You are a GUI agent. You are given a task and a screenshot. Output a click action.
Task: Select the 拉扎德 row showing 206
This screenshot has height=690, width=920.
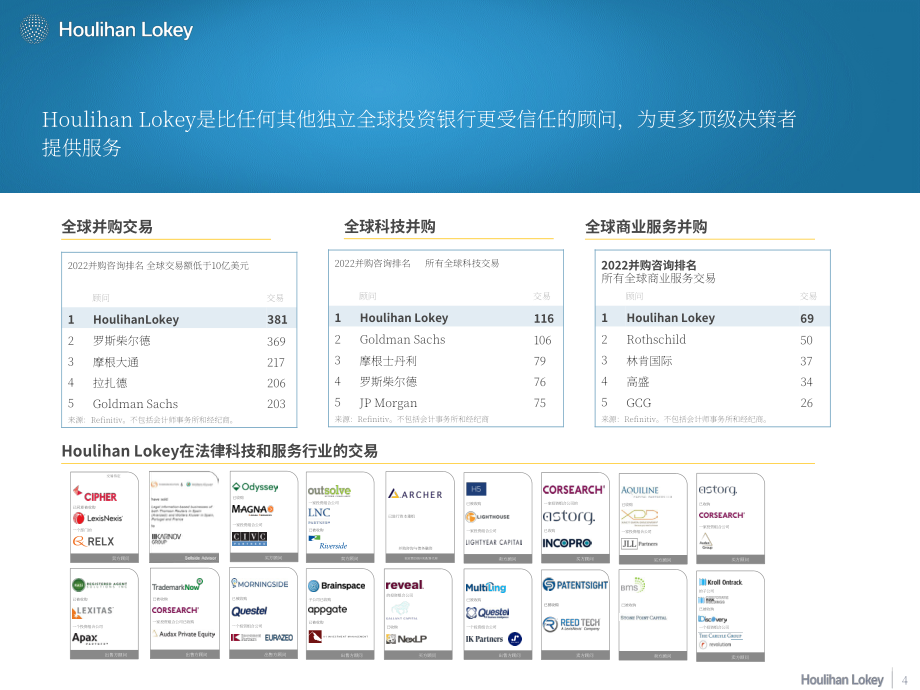click(179, 383)
